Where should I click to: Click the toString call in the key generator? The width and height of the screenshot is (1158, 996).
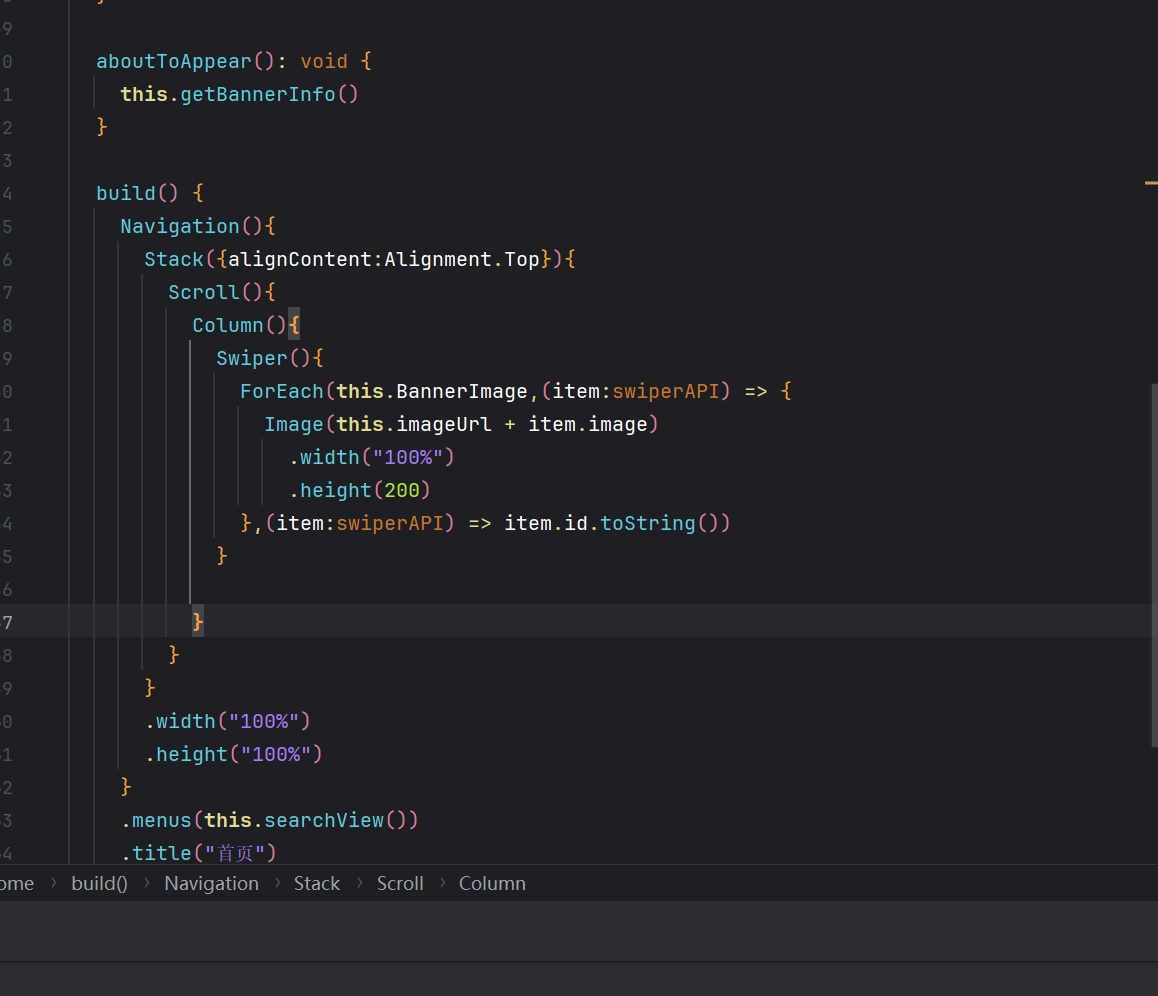647,523
